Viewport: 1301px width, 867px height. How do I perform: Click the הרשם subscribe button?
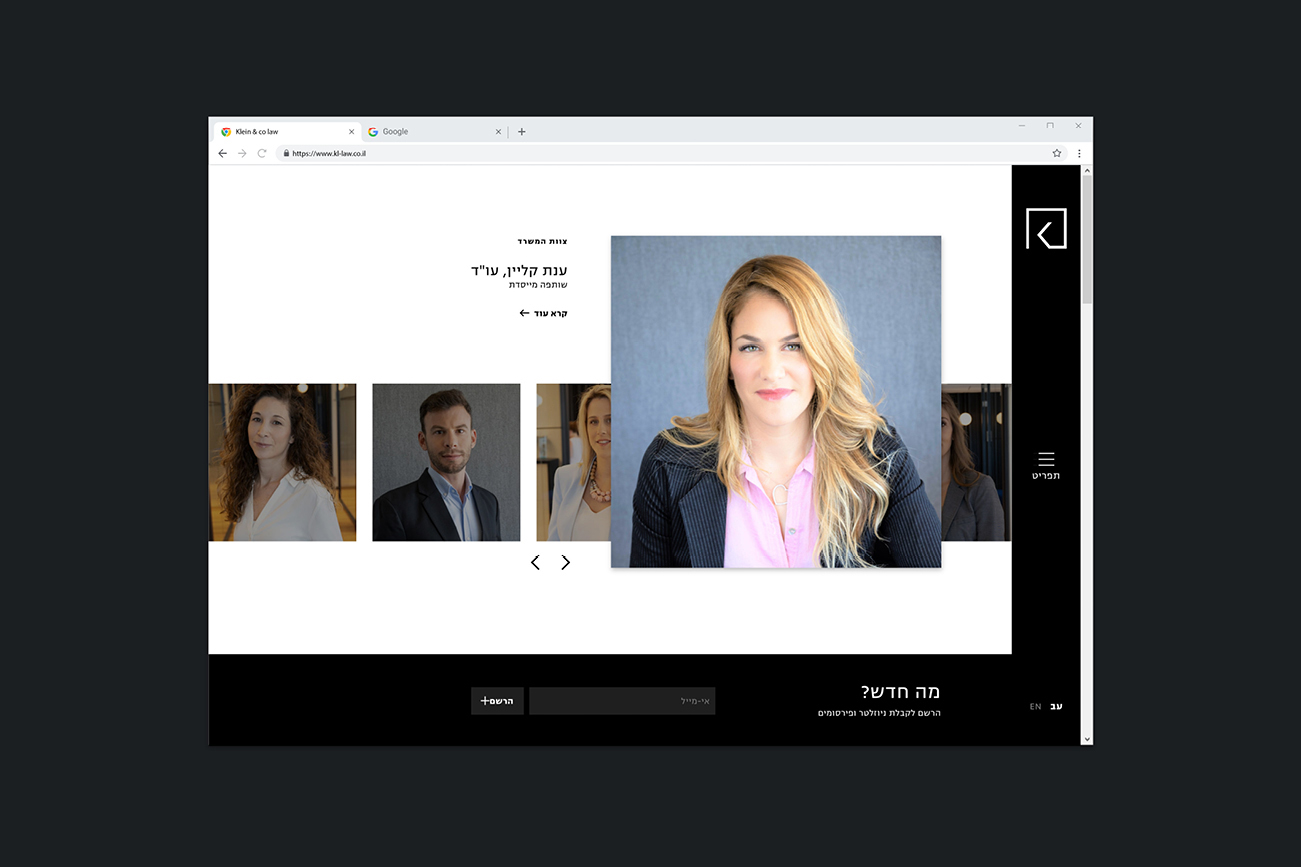pyautogui.click(x=497, y=701)
